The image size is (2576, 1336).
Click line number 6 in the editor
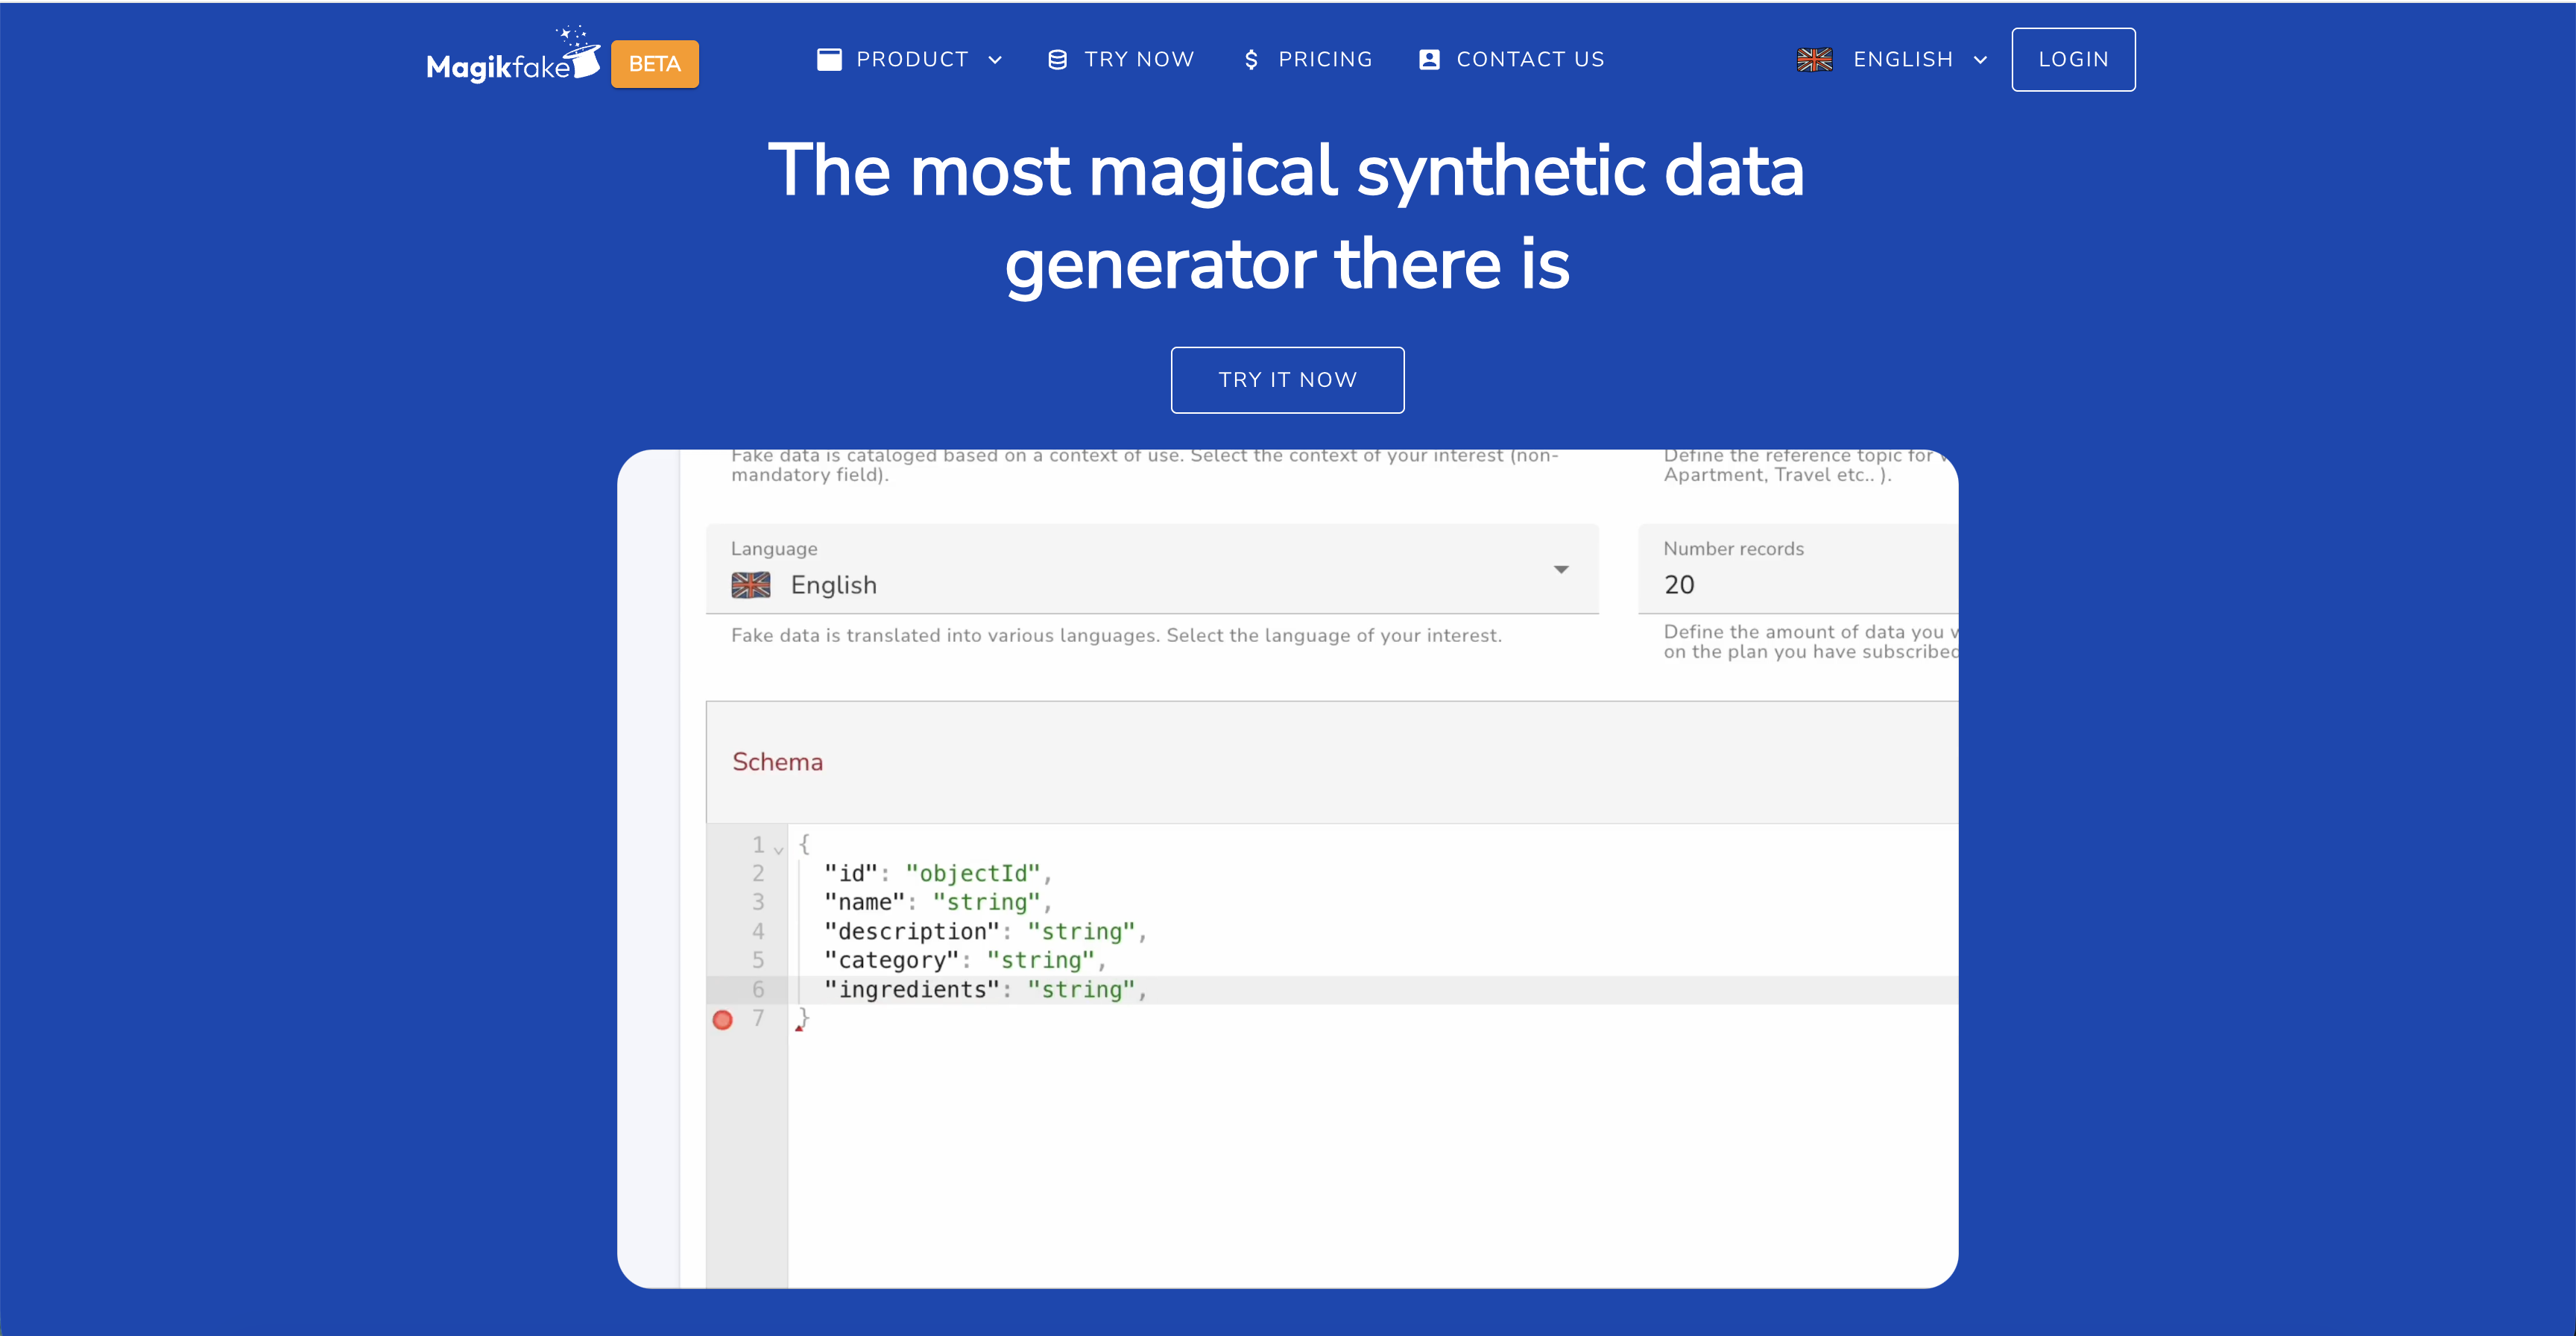pyautogui.click(x=758, y=989)
